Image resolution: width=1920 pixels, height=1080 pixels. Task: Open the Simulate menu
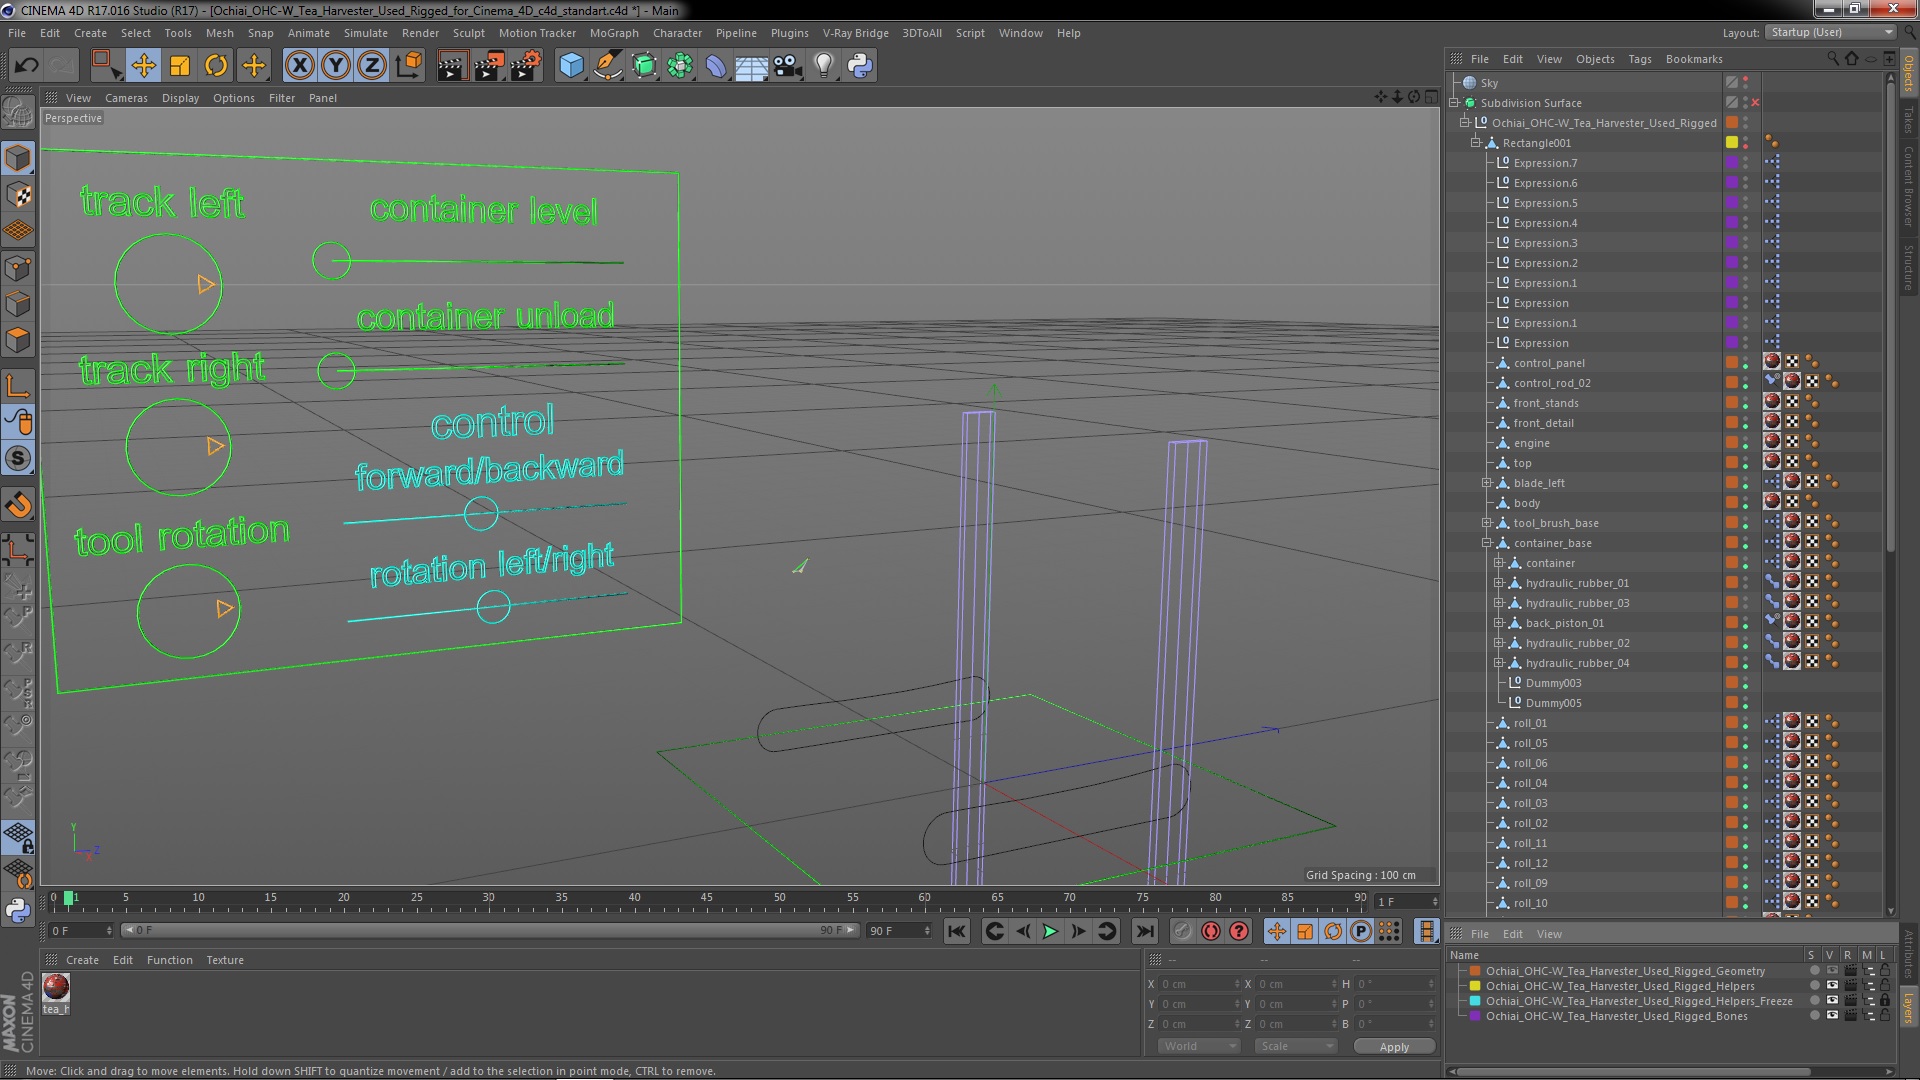tap(365, 33)
